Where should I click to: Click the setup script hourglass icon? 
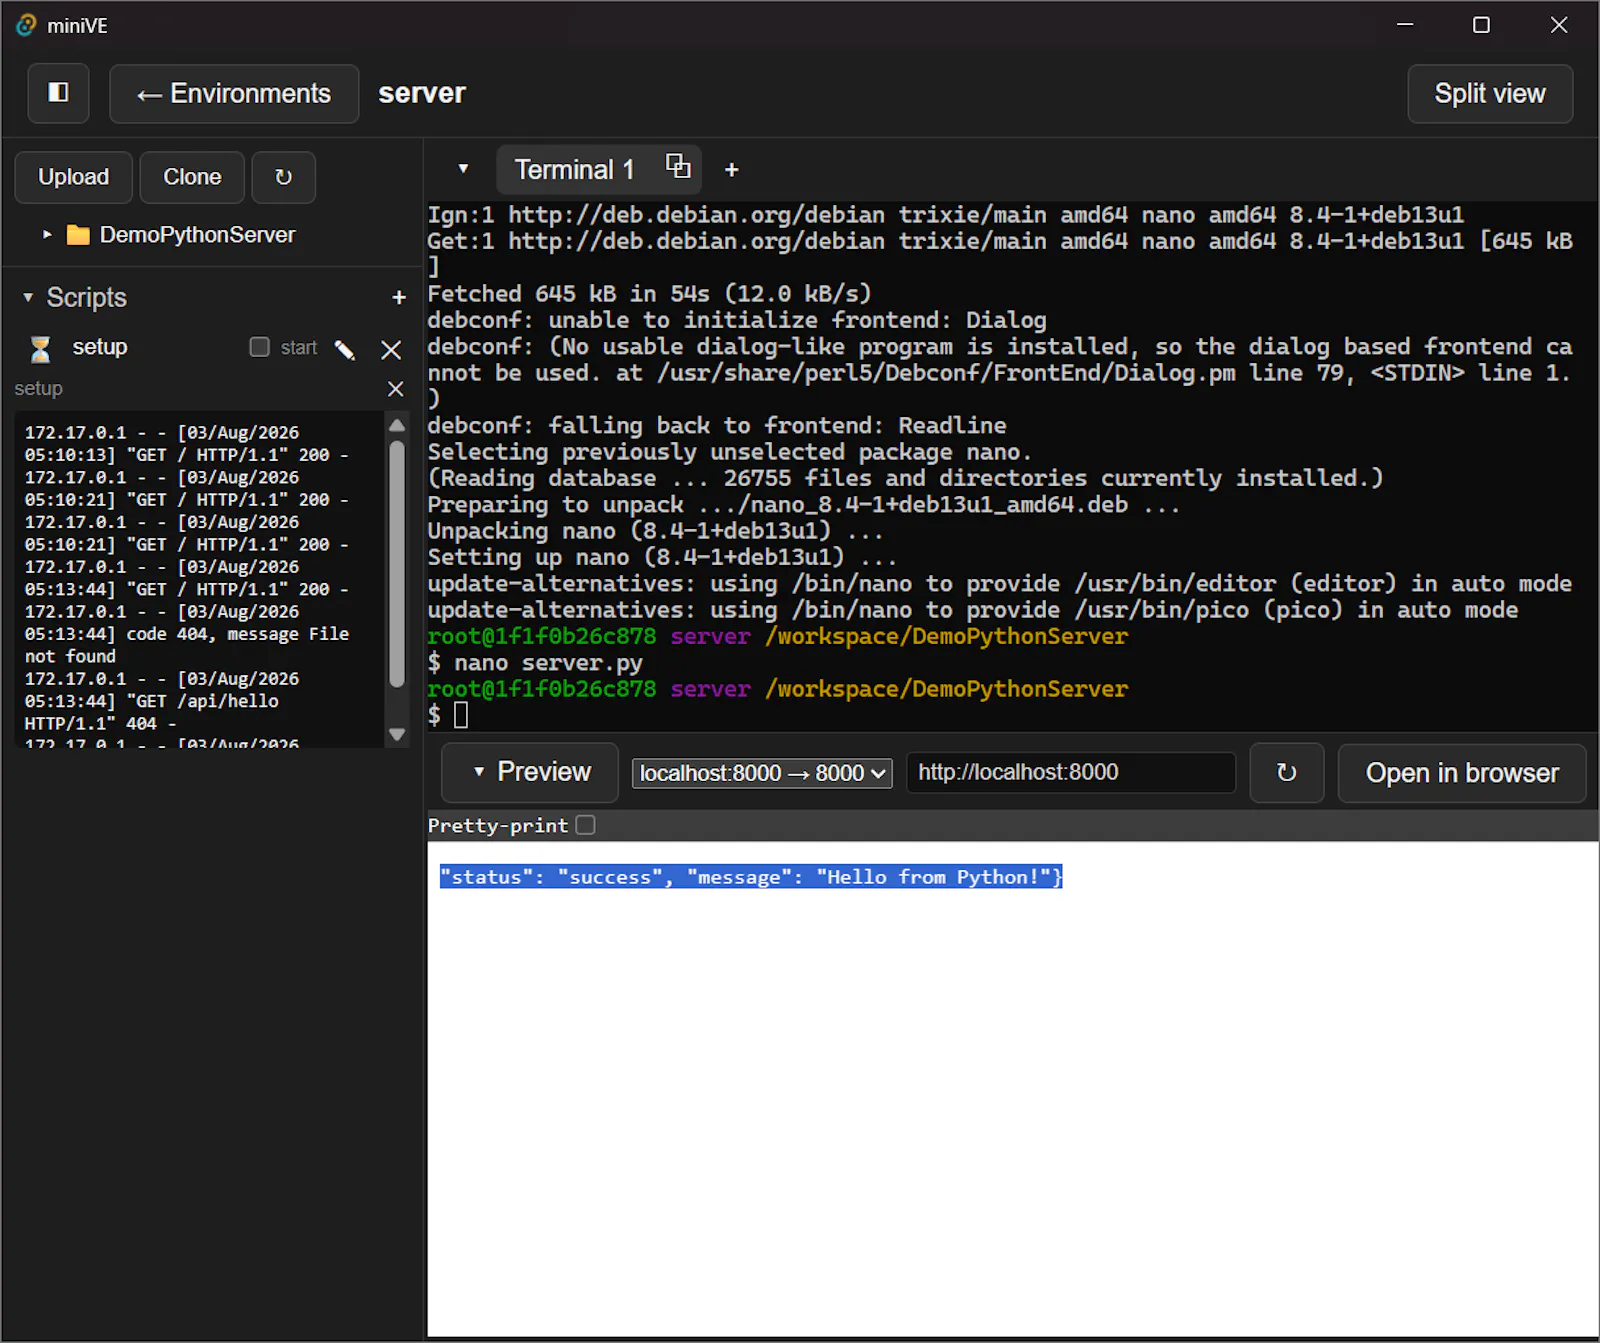tap(40, 348)
